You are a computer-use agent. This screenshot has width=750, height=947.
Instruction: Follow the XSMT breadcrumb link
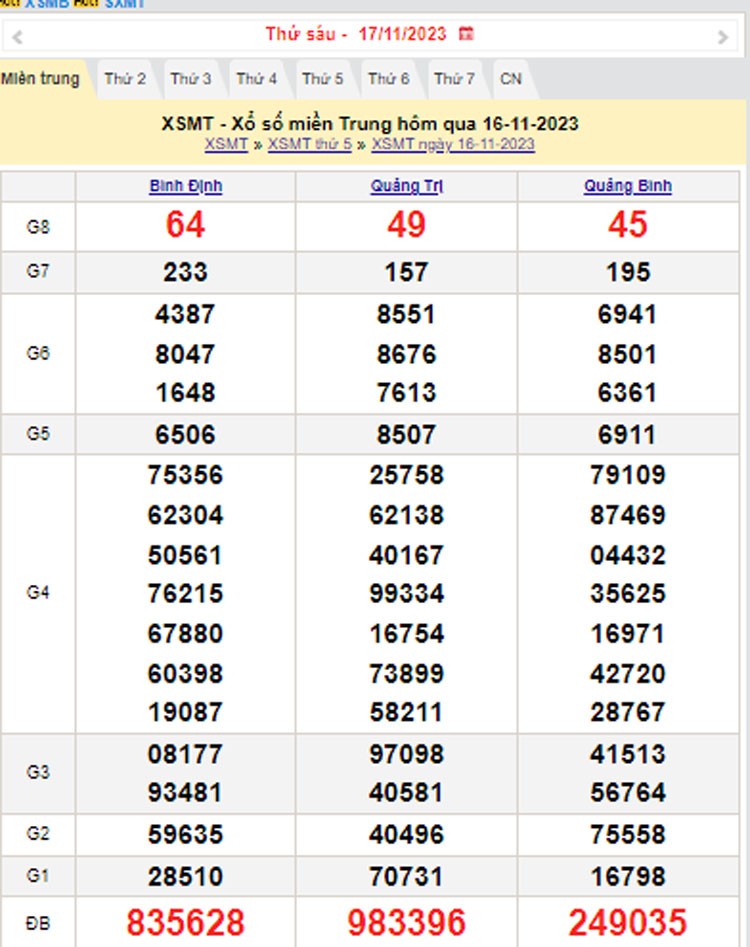[226, 144]
